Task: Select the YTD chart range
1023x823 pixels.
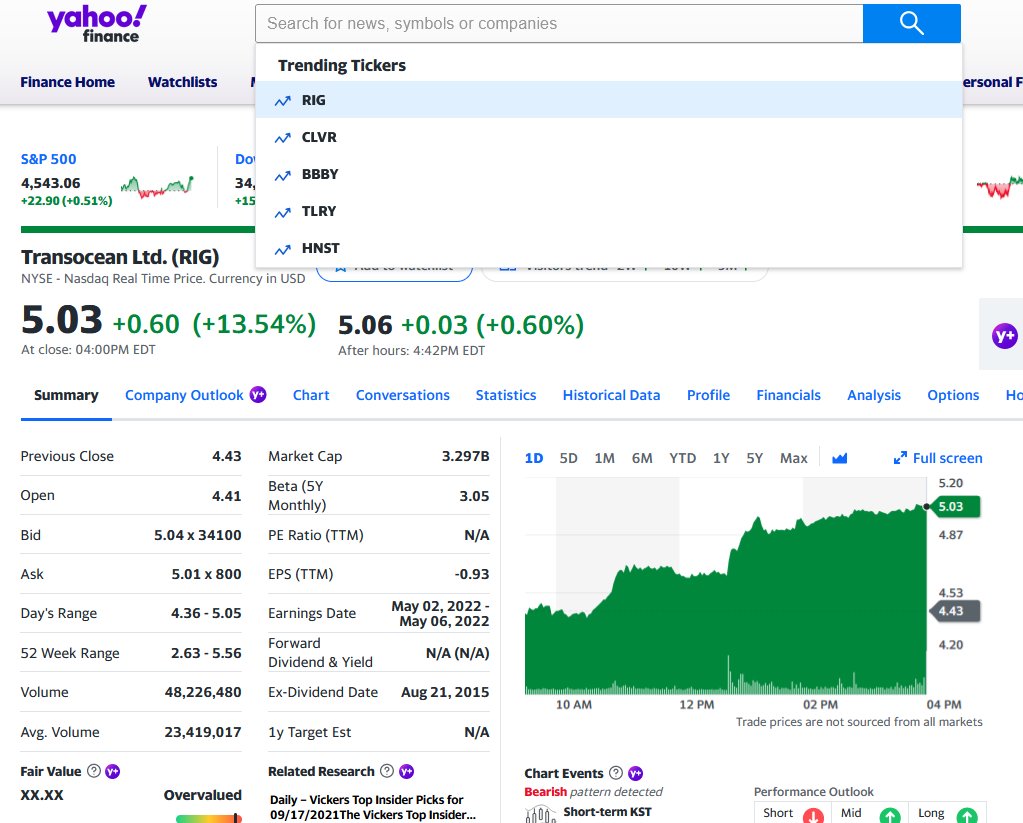Action: [x=682, y=458]
